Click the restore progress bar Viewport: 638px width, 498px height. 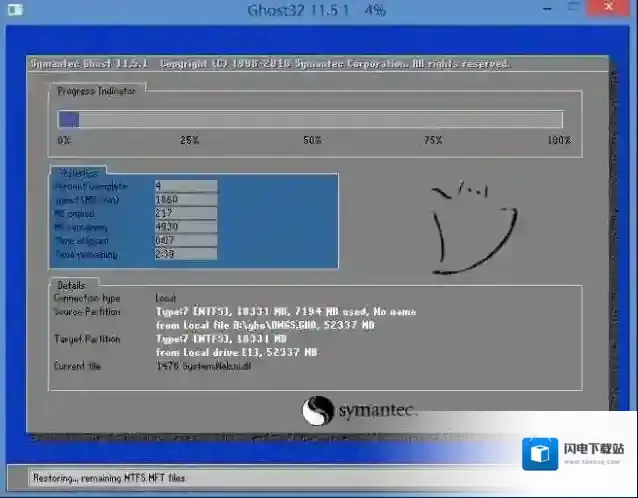(310, 120)
